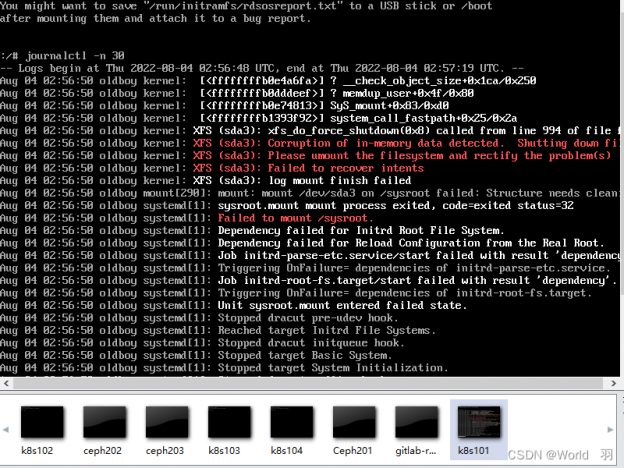Select the gitlab-r... VM thumbnail
Viewport: 624px width, 468px height.
tap(416, 422)
